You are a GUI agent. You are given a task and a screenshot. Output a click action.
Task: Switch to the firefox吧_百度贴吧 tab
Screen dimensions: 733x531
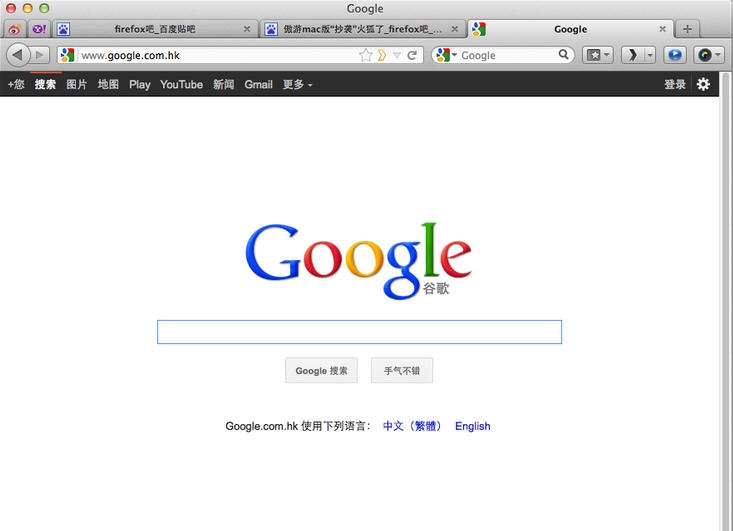(x=155, y=29)
